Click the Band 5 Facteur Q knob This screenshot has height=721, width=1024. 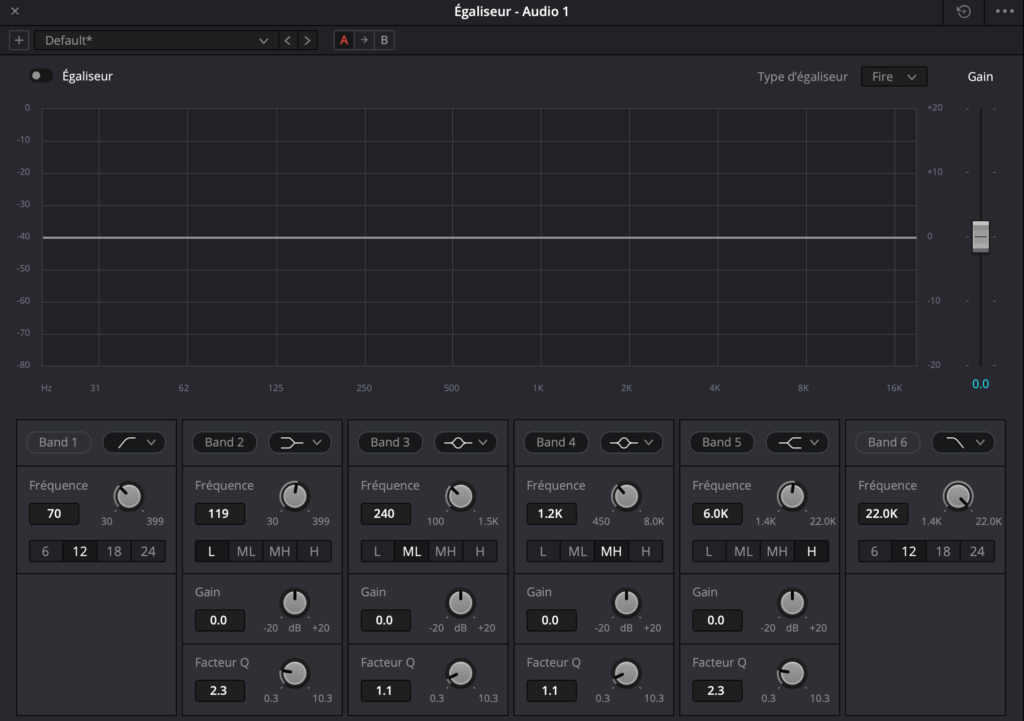tap(792, 673)
